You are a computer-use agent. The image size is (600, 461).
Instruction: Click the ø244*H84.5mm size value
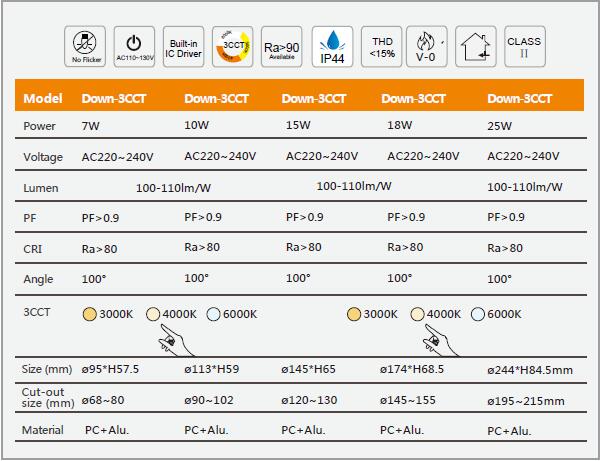[530, 370]
